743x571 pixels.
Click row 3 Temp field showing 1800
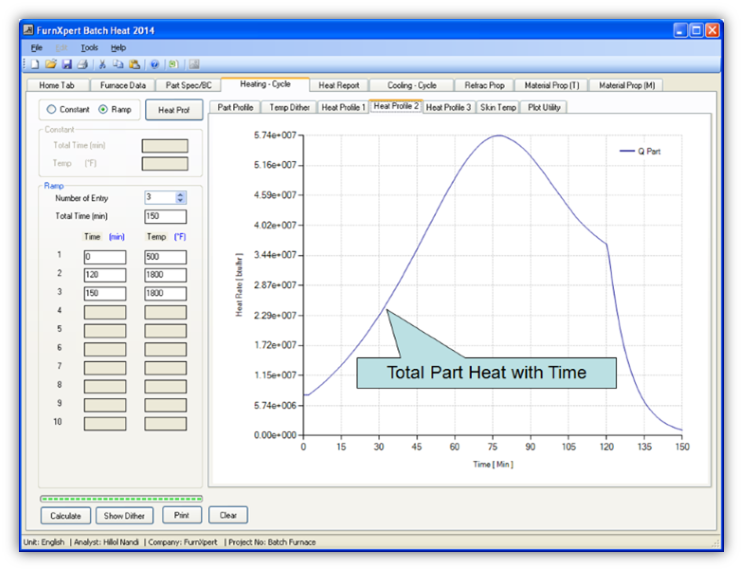165,293
